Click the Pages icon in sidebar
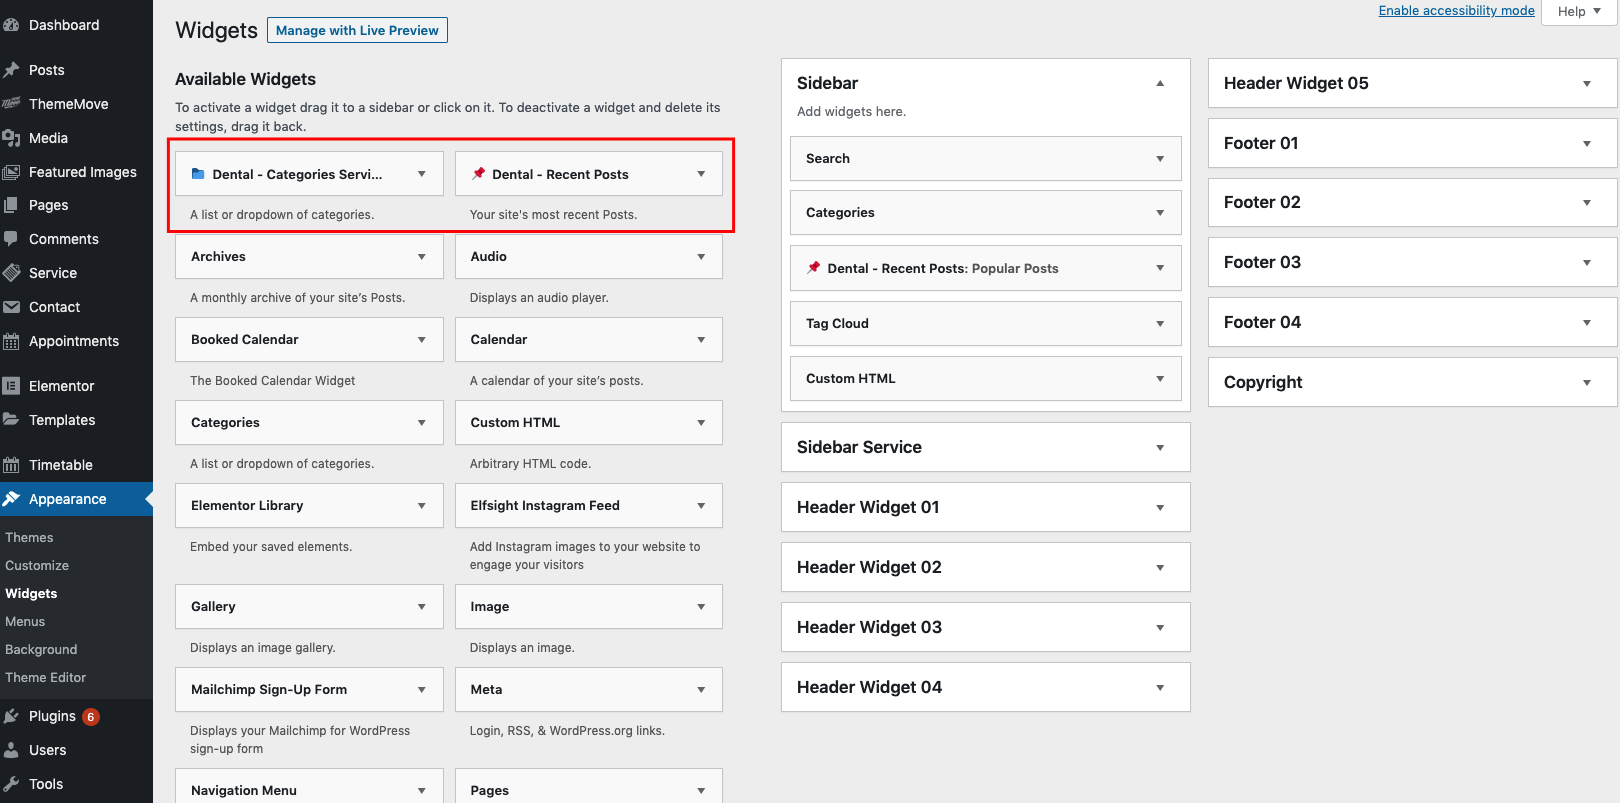1620x803 pixels. click(x=11, y=205)
